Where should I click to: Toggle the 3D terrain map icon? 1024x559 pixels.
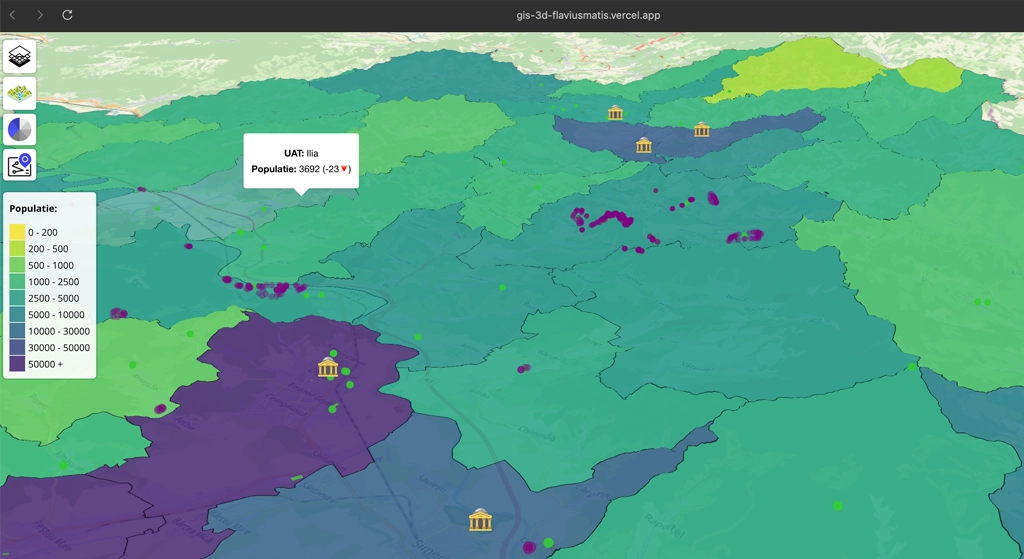click(x=20, y=93)
